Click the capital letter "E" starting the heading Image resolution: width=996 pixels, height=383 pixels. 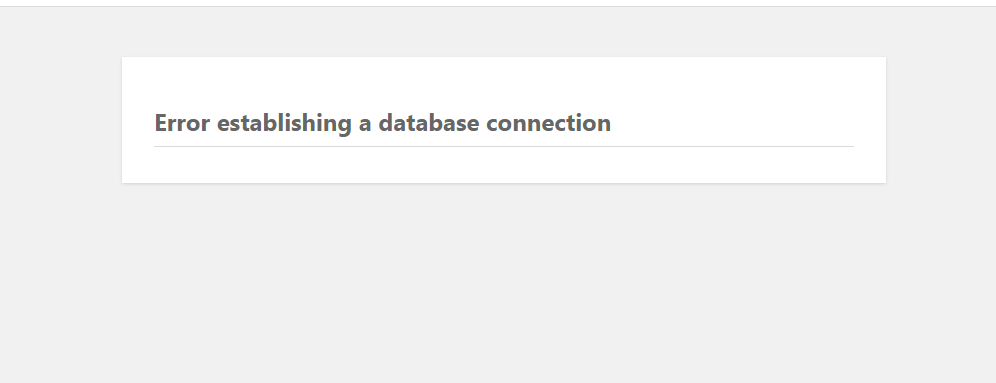[161, 123]
